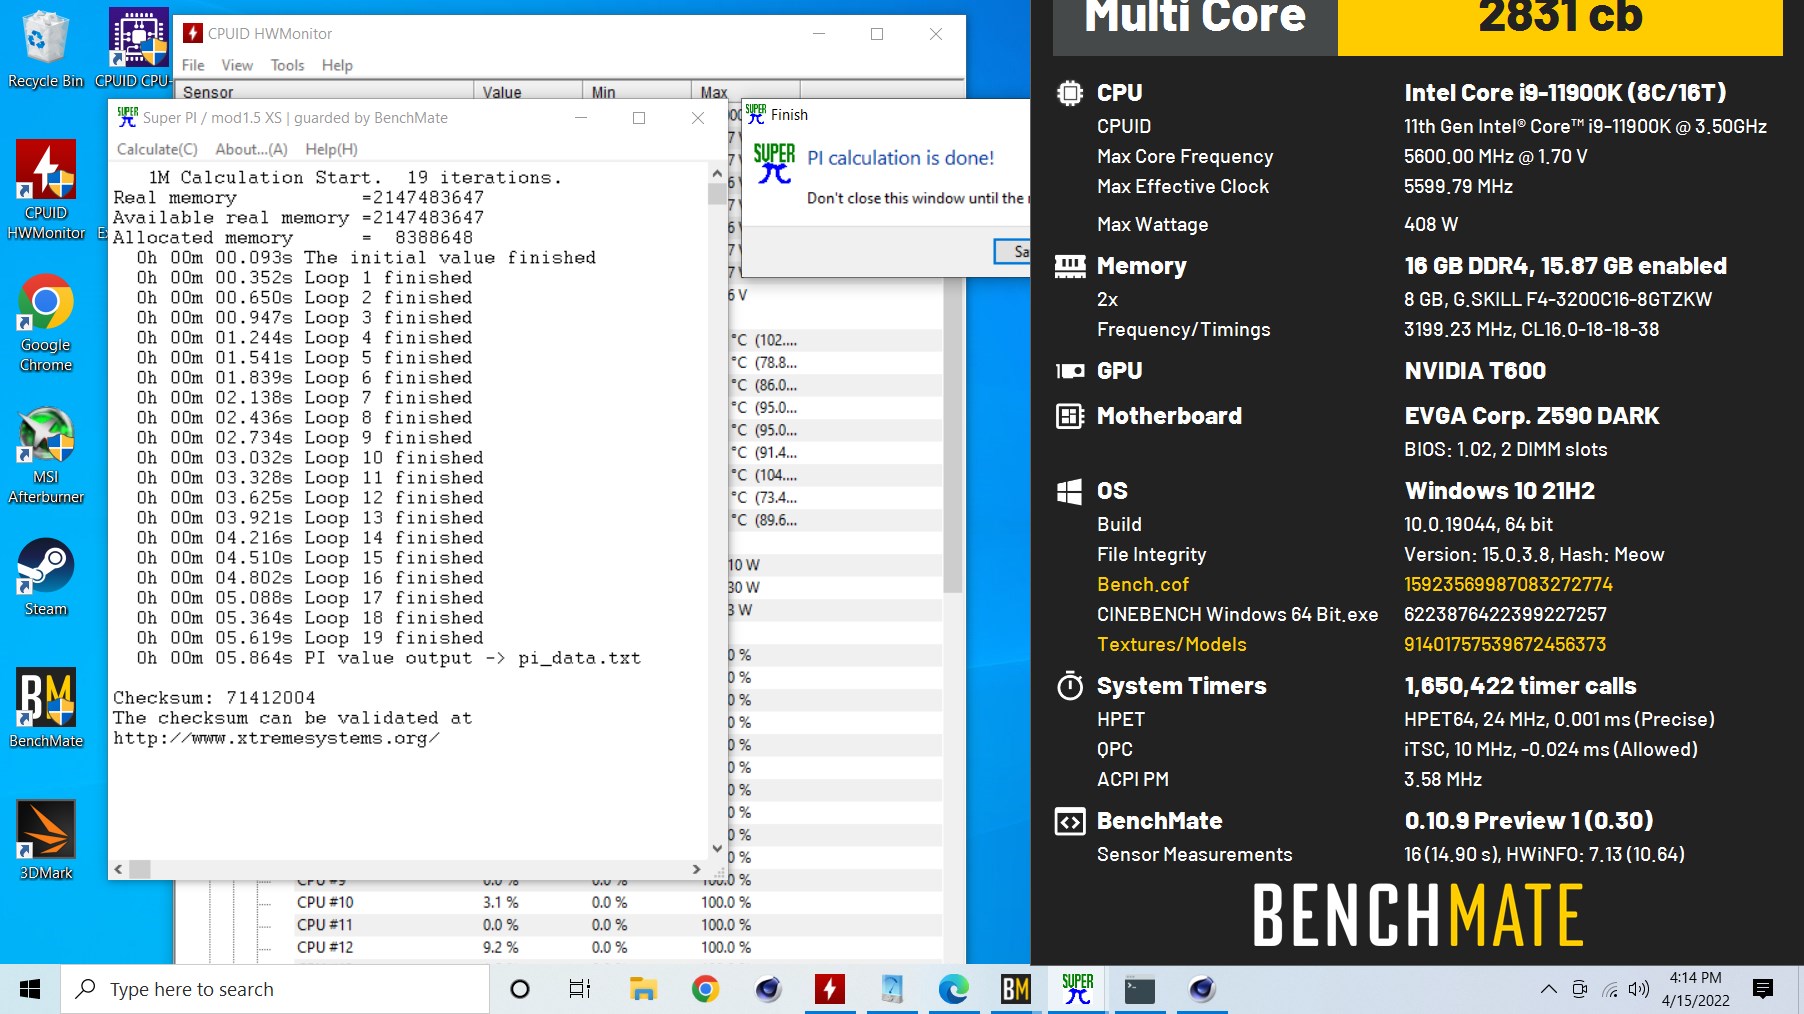This screenshot has height=1014, width=1804.
Task: Click the '2831 cb' Multi Core score
Action: pos(1560,17)
